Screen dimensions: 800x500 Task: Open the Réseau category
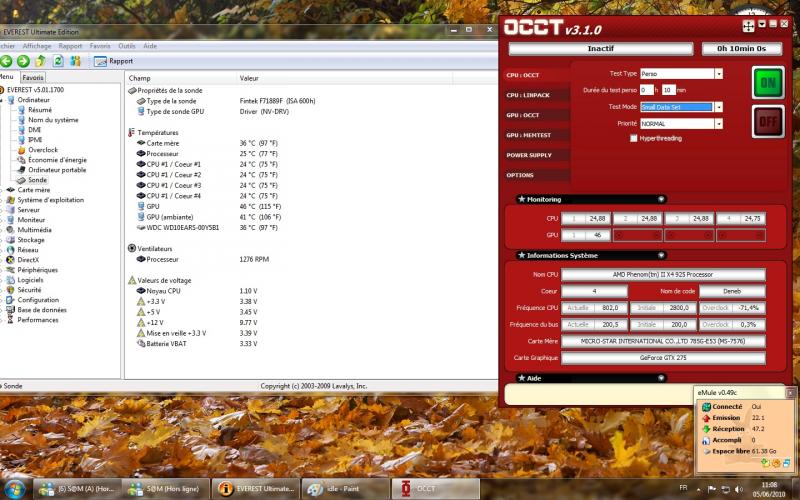pos(28,250)
